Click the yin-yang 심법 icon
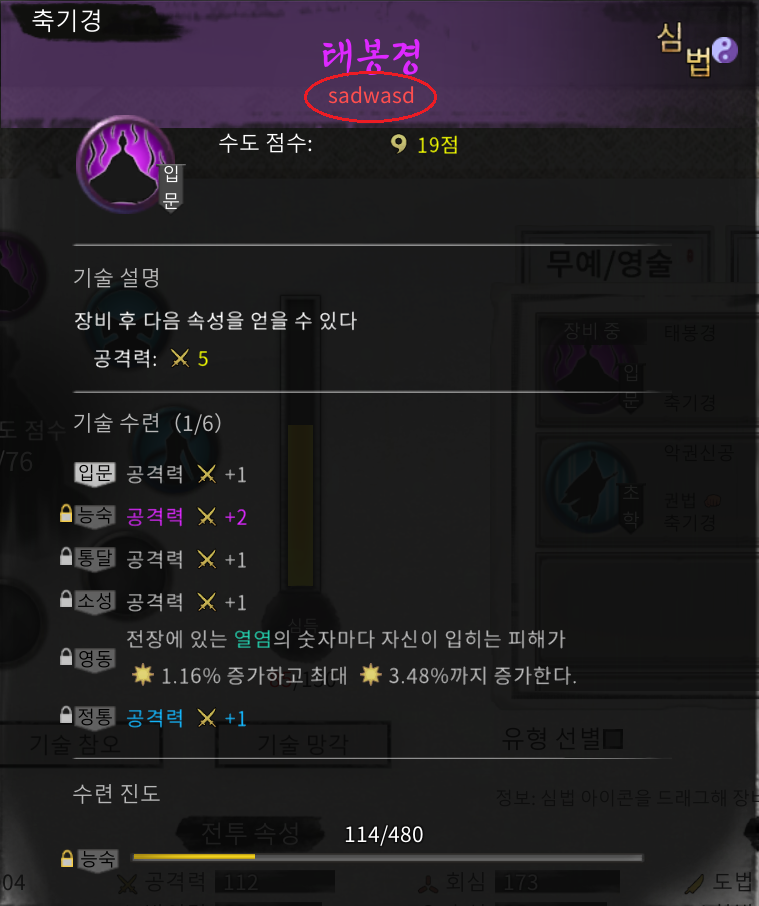759x906 pixels. coord(724,50)
